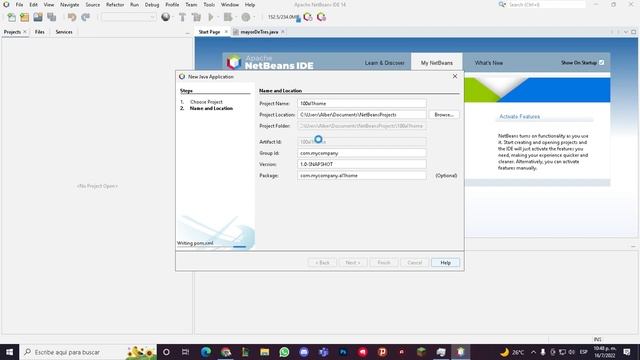
Task: Open the Task View taskbar icon
Action: tap(186, 352)
